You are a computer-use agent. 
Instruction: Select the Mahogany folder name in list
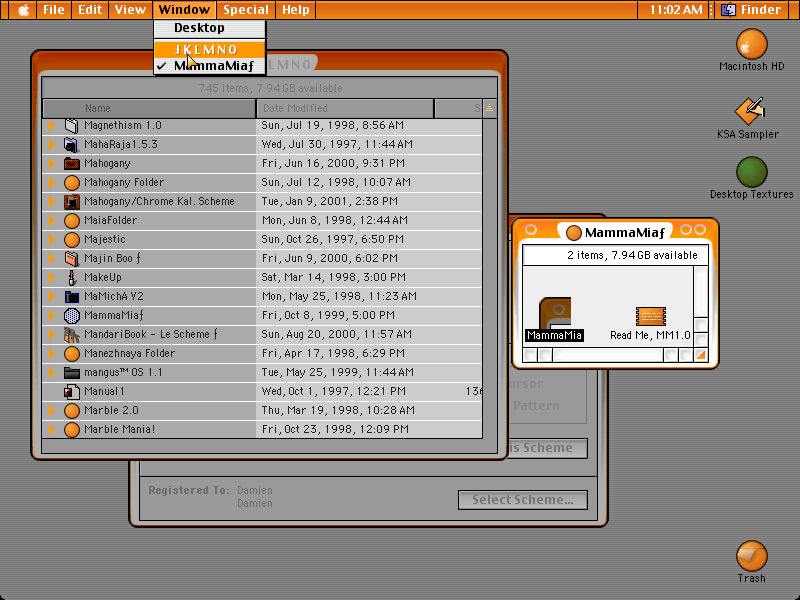[107, 164]
